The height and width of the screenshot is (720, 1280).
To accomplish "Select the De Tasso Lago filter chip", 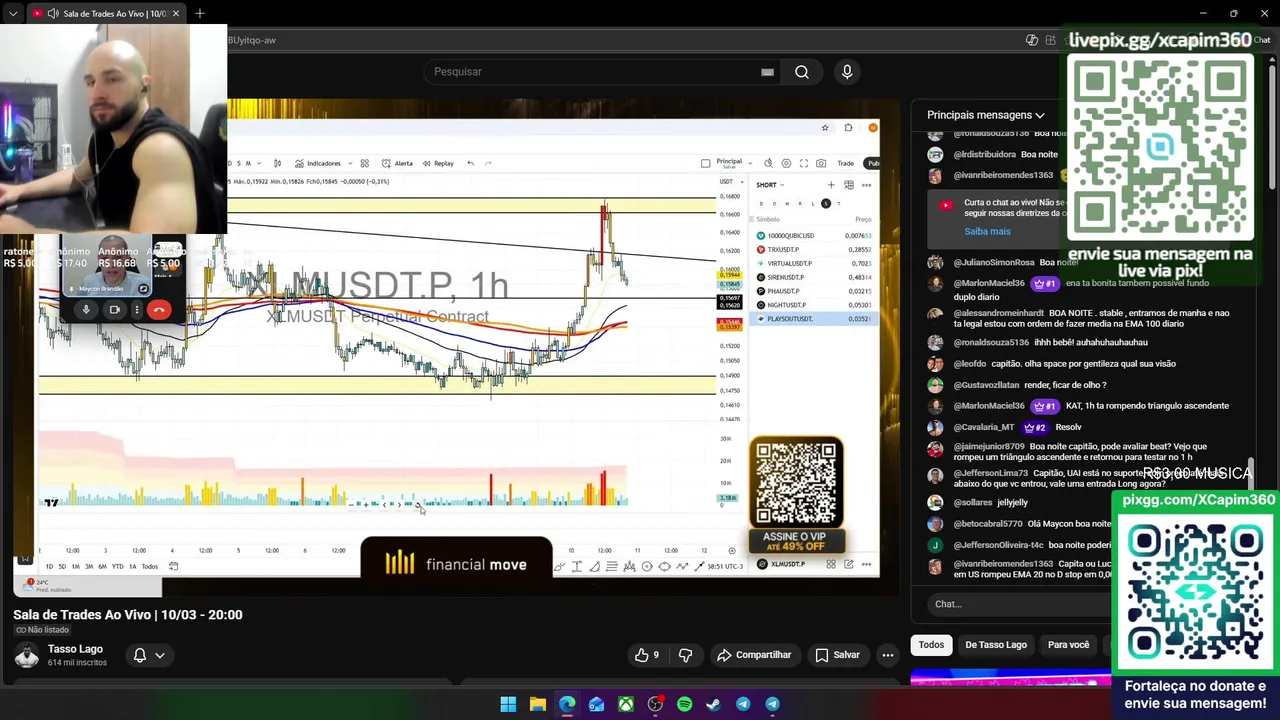I will pos(996,645).
